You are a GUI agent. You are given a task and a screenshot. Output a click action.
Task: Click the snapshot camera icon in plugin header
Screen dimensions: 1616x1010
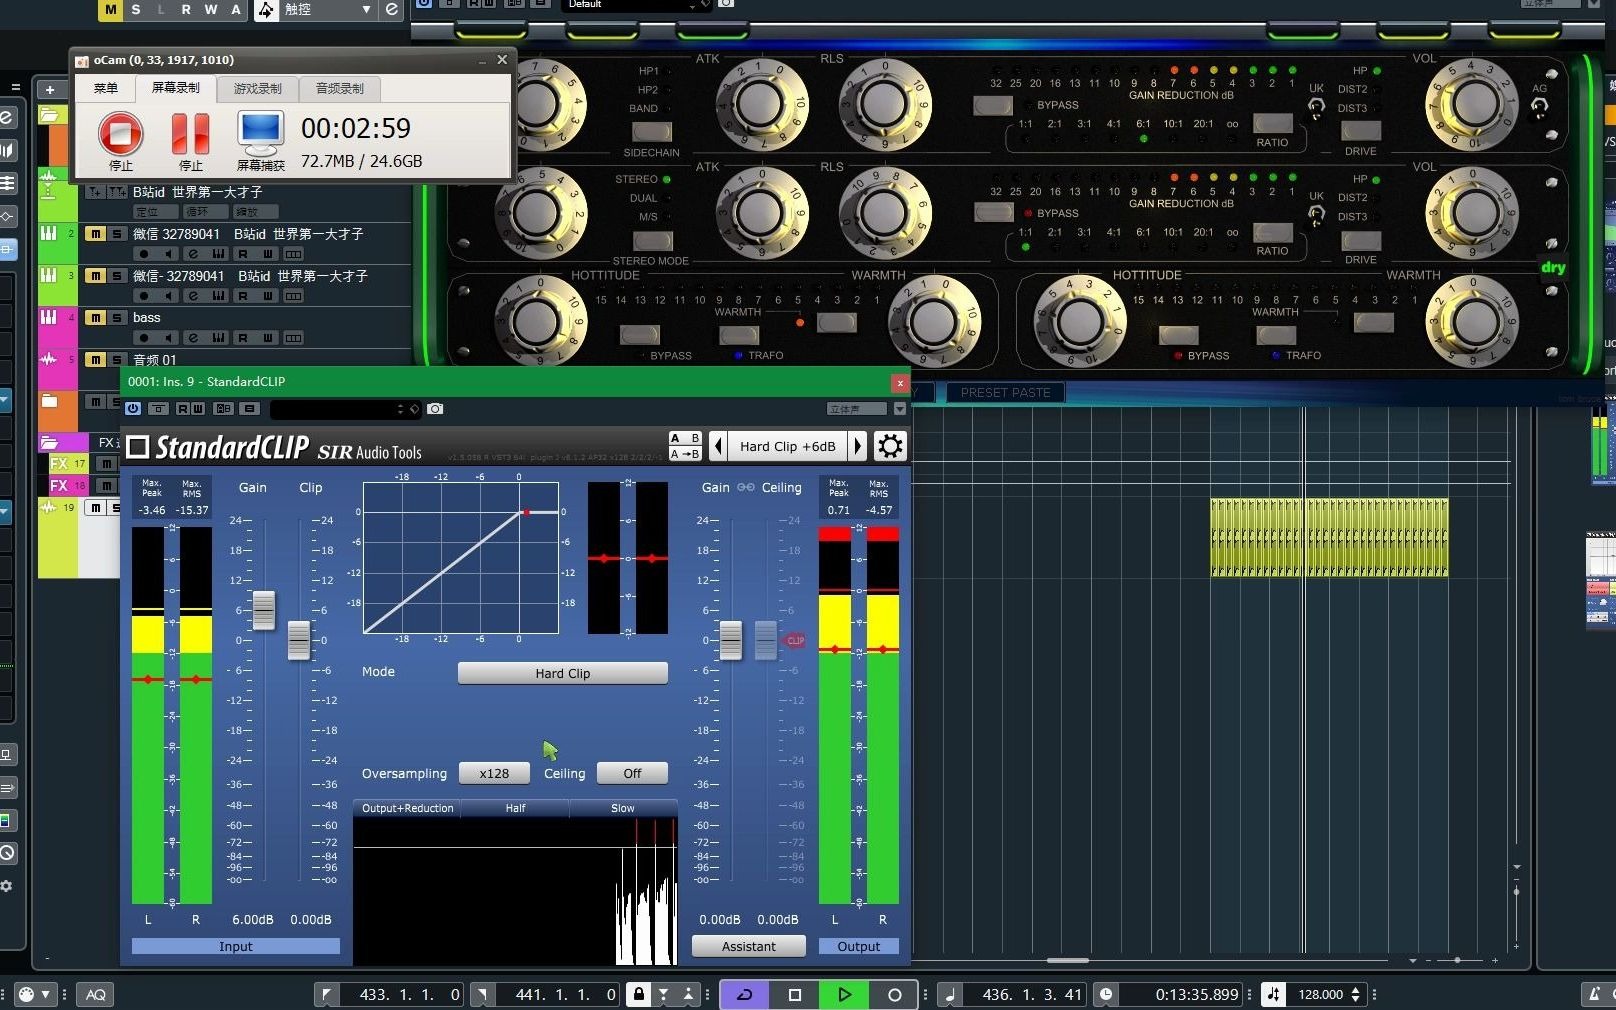435,409
